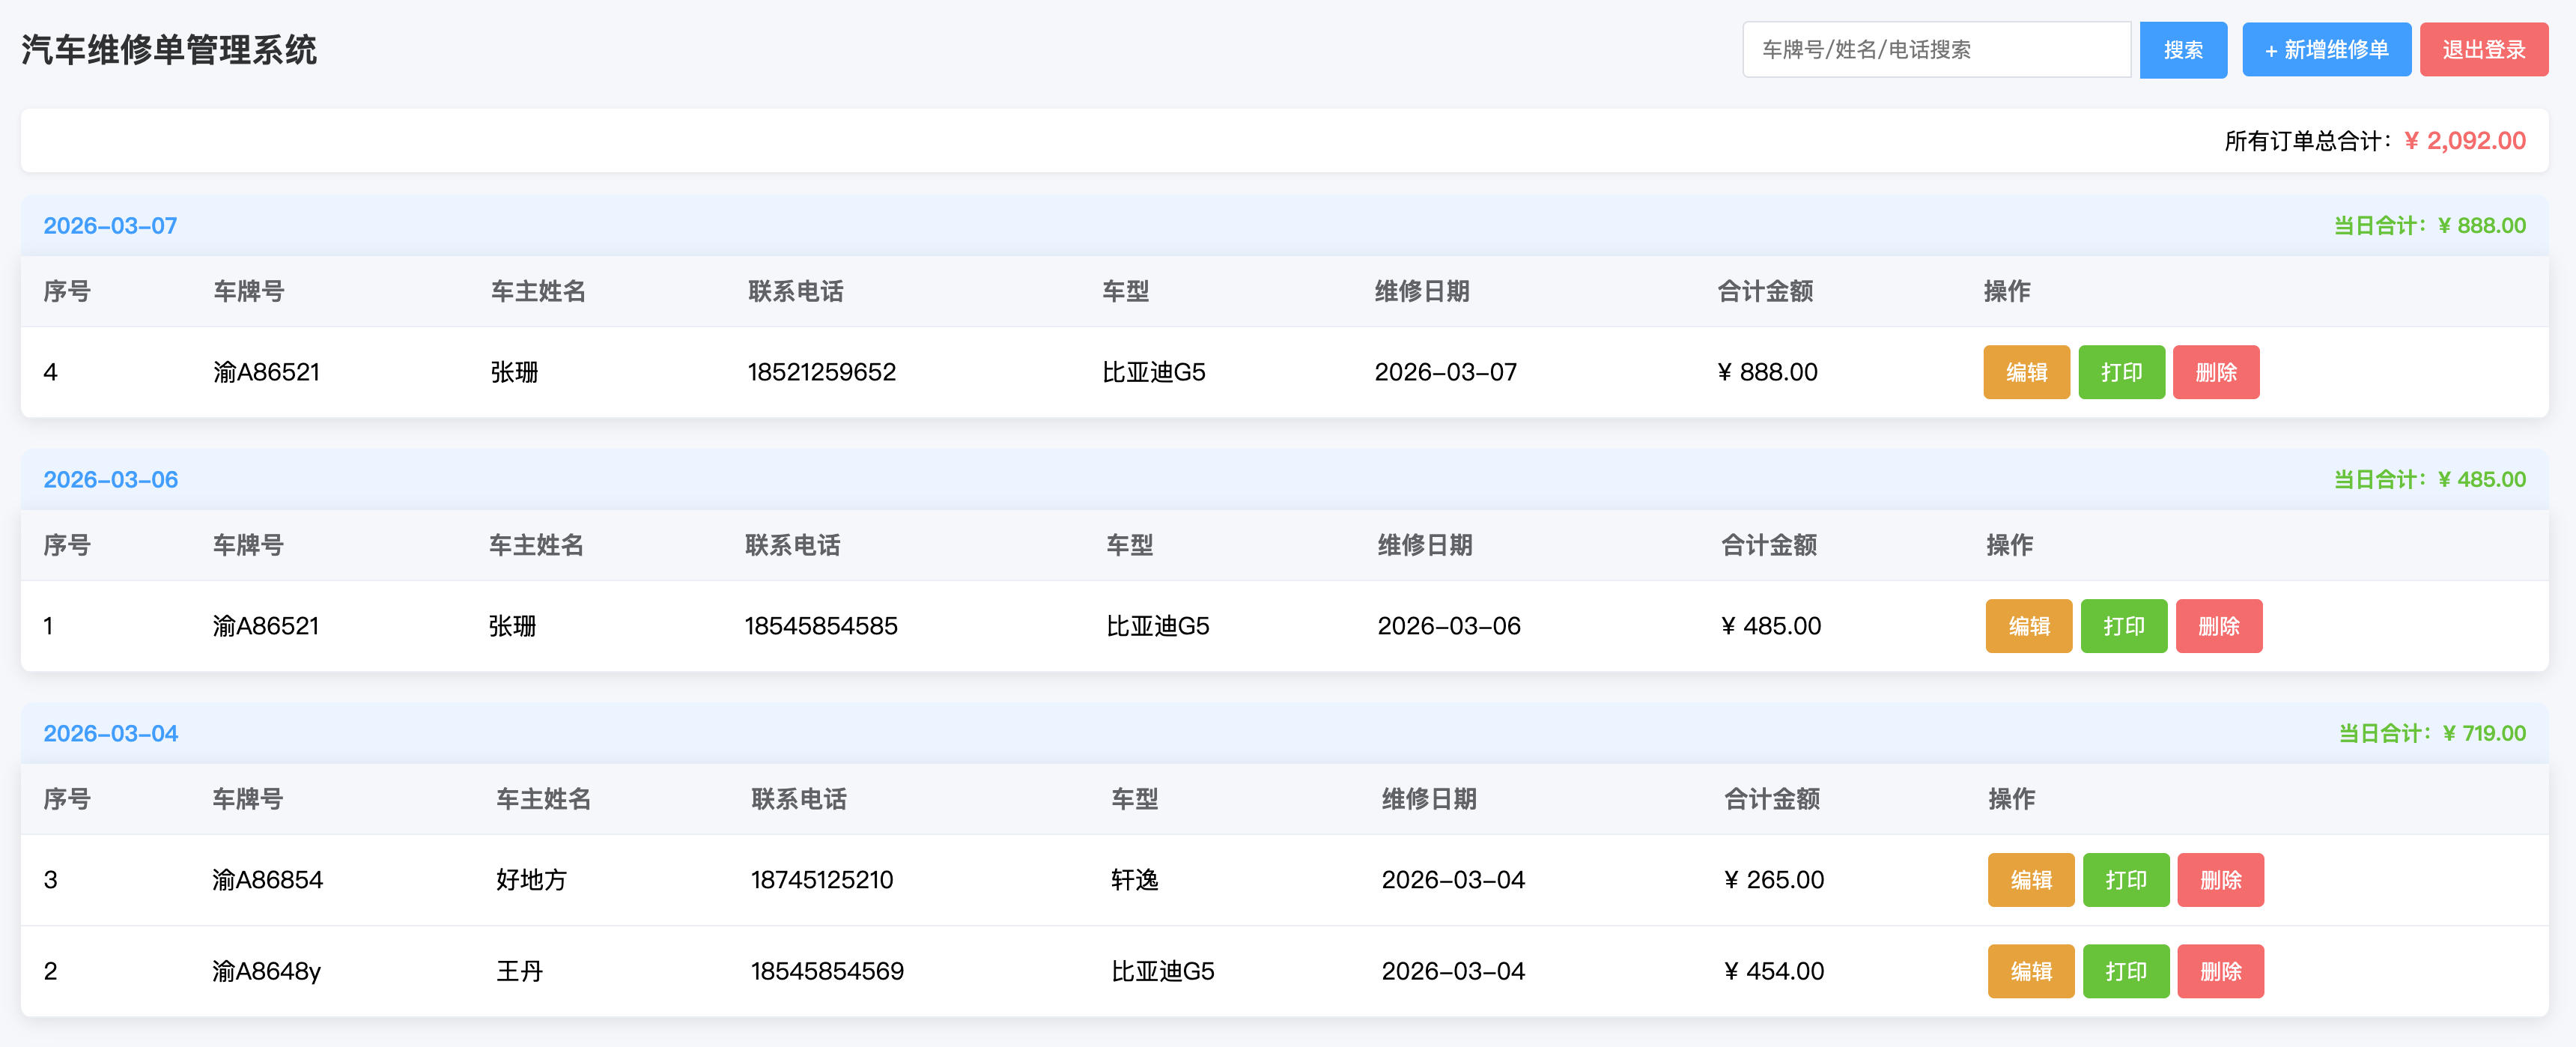Click 维修日期 column header in 2026-03-06 table

[1425, 545]
